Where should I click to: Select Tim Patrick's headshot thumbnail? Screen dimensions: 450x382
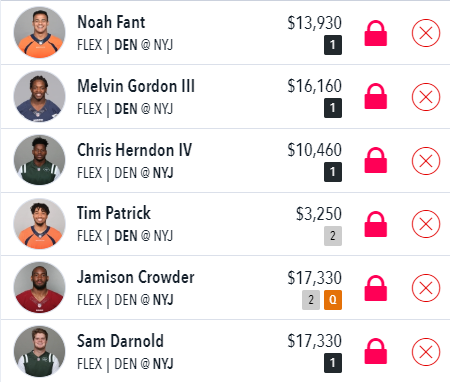39,224
